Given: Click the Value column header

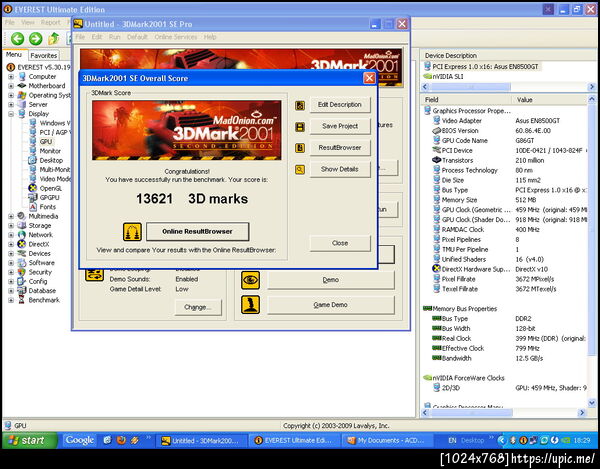Looking at the screenshot, I should click(x=549, y=100).
